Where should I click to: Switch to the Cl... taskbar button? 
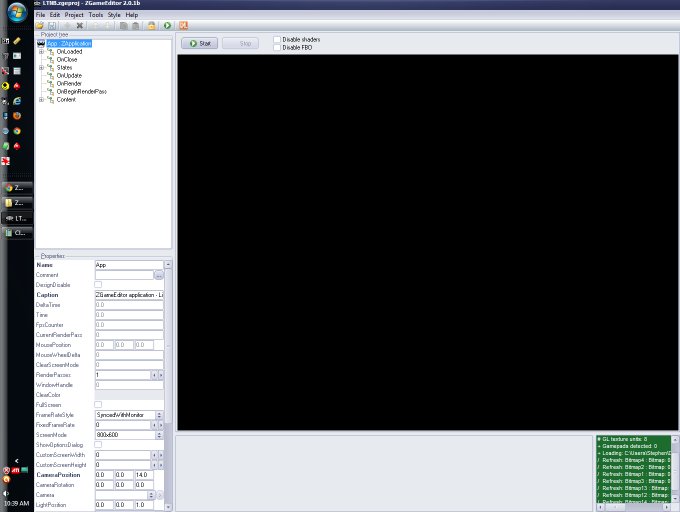tap(17, 233)
